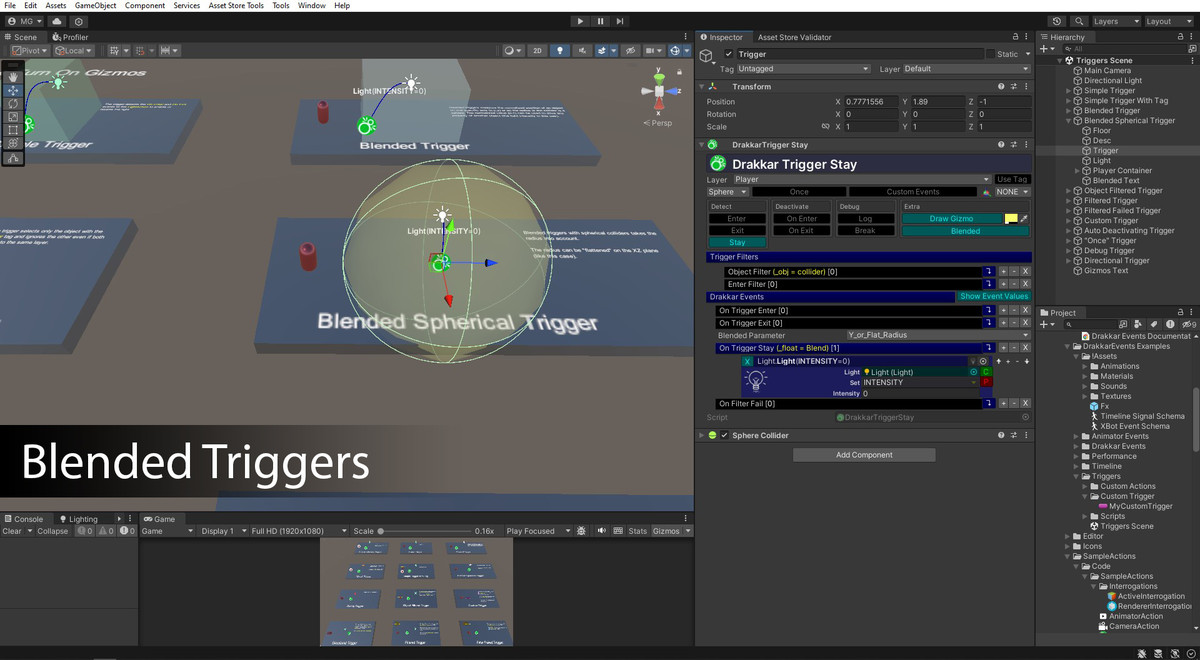
Task: Open the Tag Untagged dropdown
Action: (803, 69)
